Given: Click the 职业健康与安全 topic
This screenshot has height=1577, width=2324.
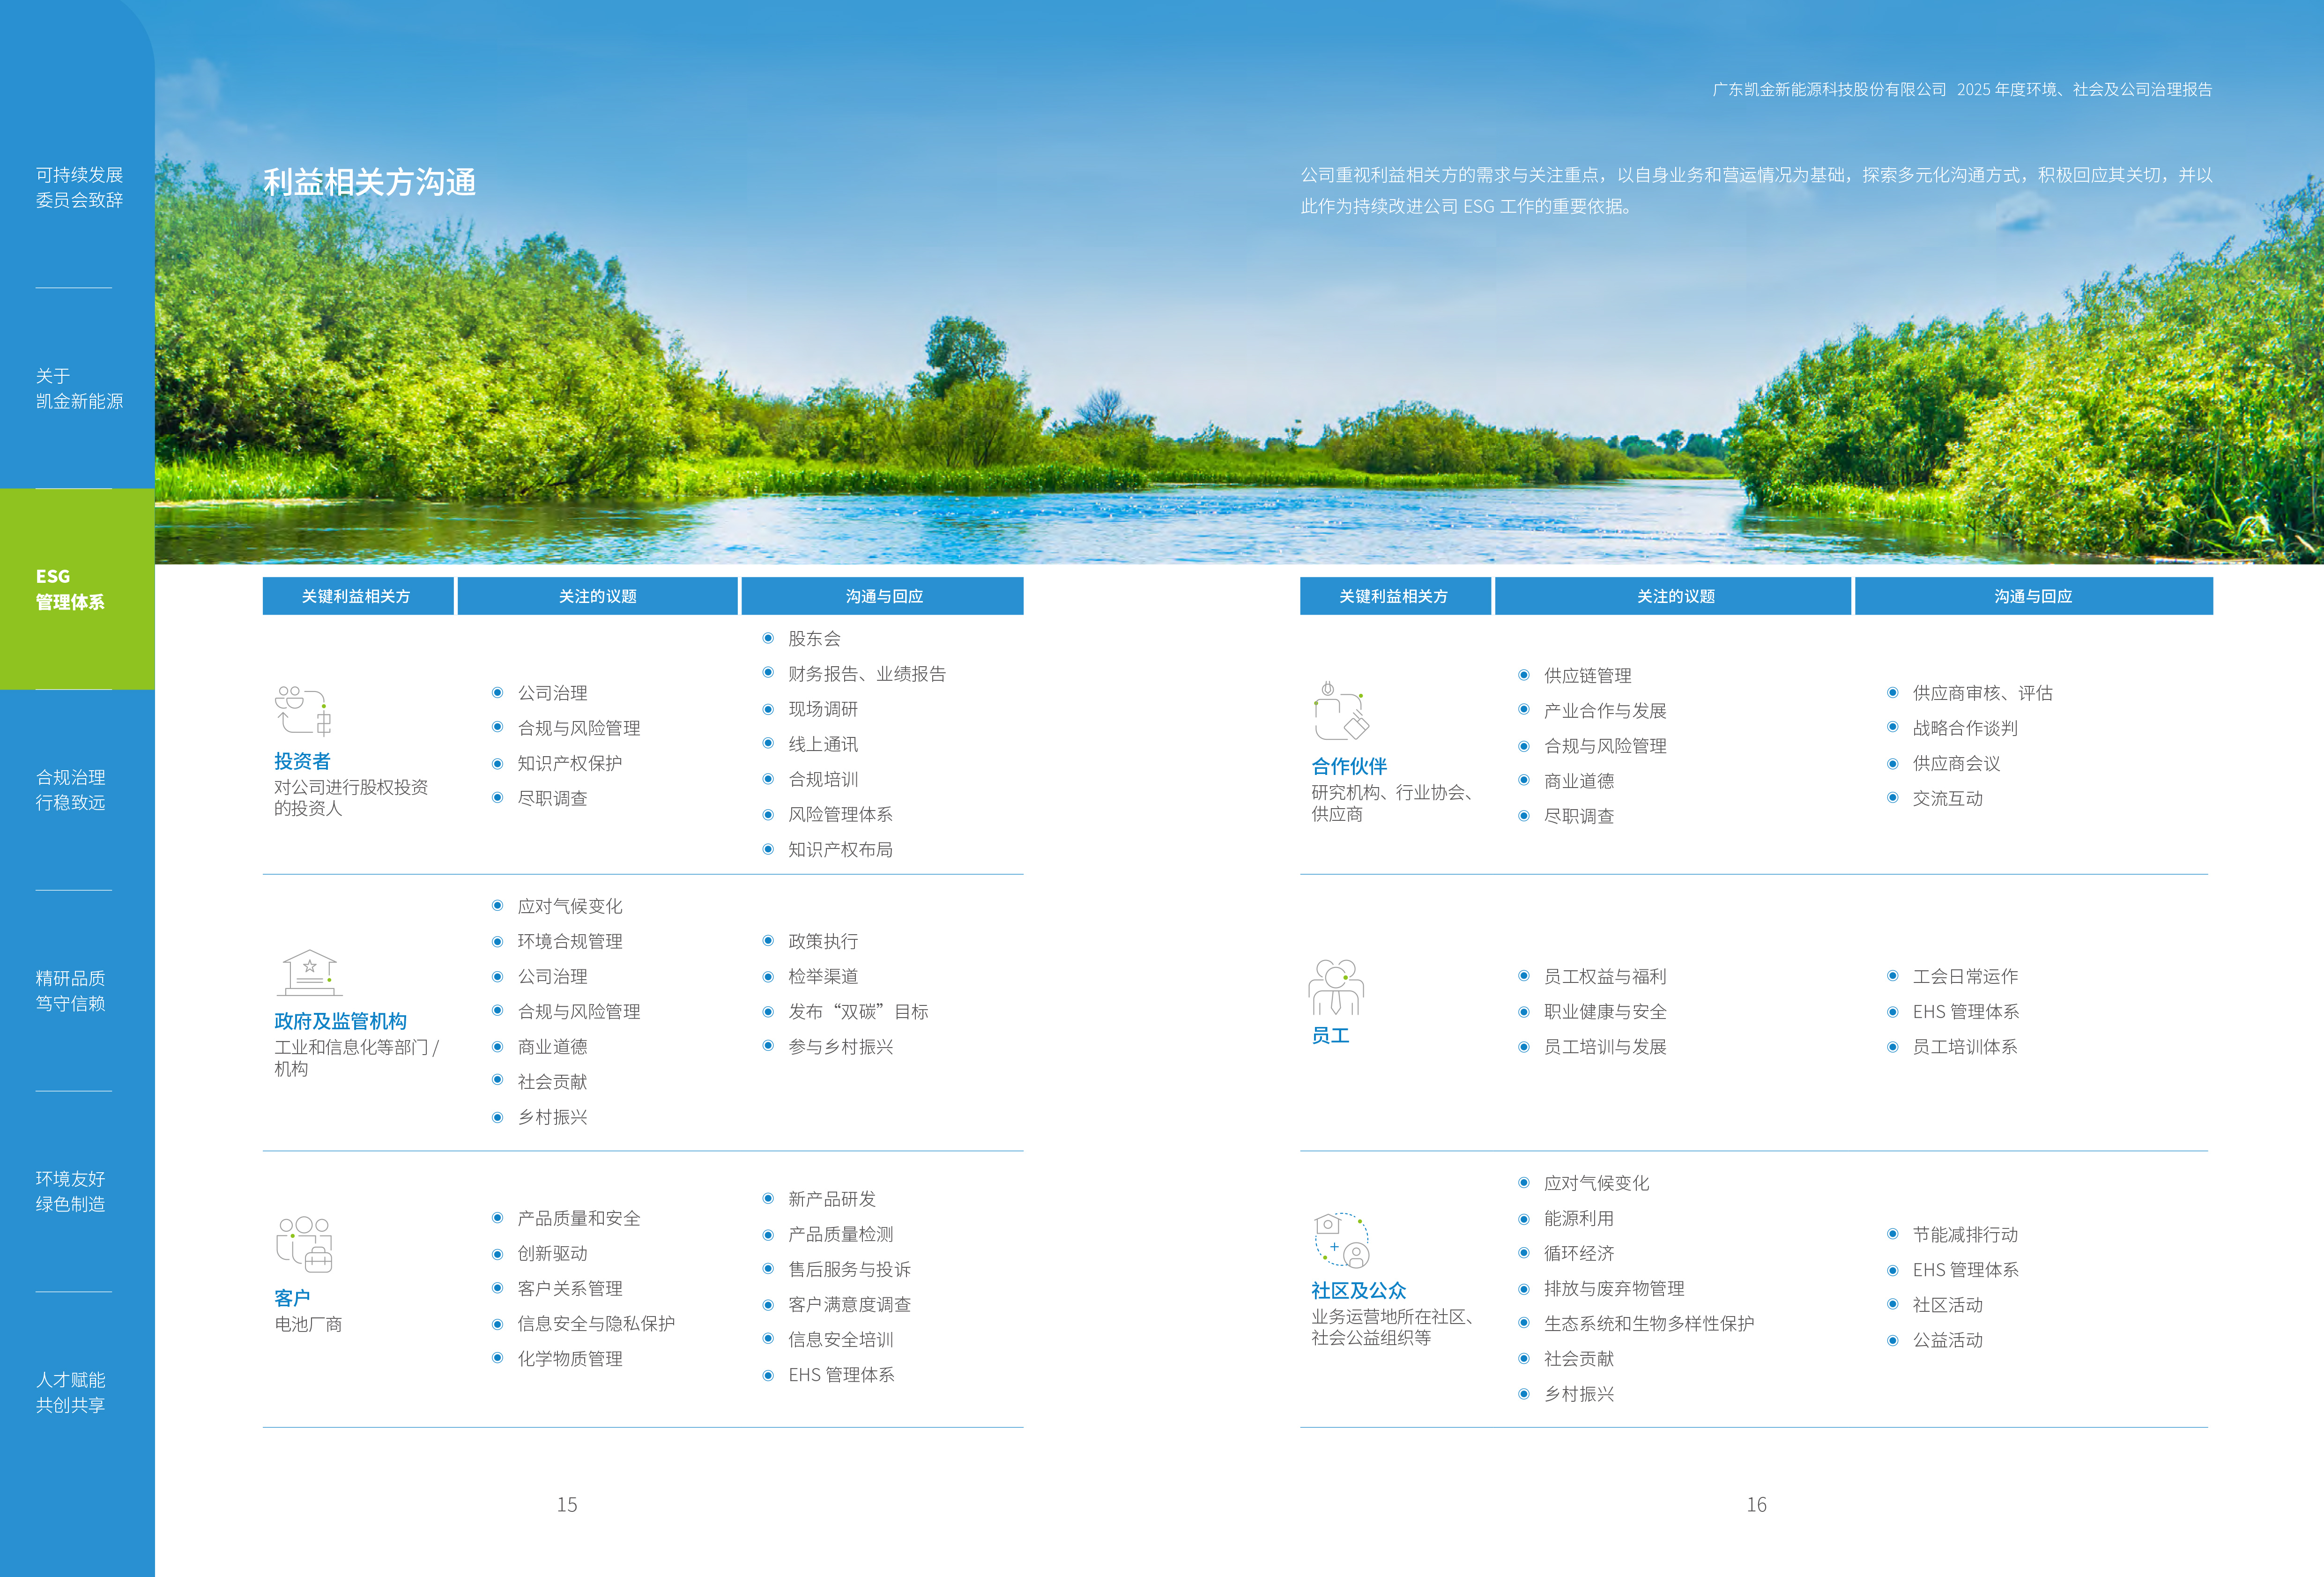Looking at the screenshot, I should tap(1605, 1012).
